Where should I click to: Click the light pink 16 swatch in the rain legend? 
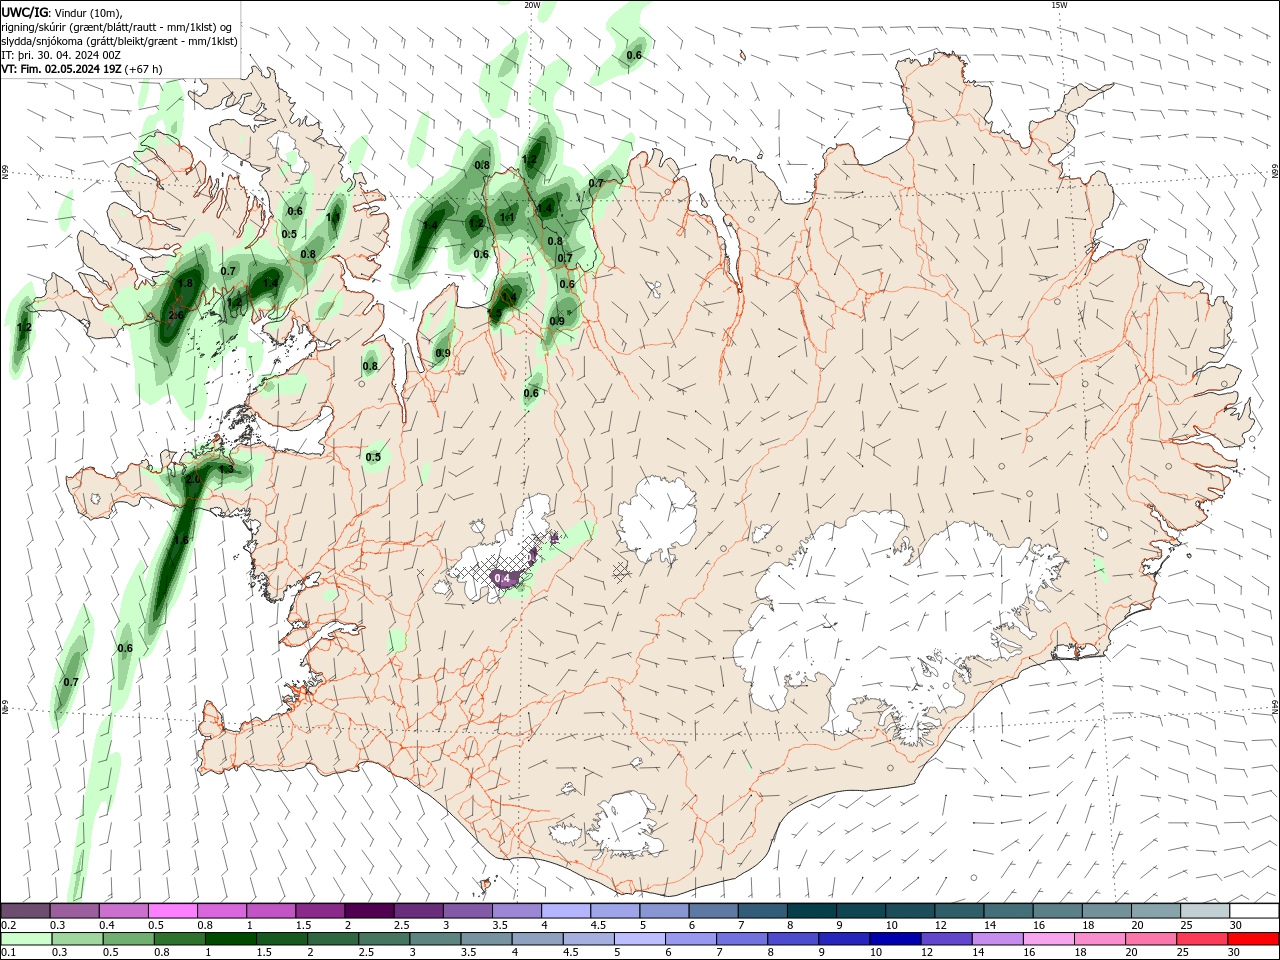(x=1049, y=939)
